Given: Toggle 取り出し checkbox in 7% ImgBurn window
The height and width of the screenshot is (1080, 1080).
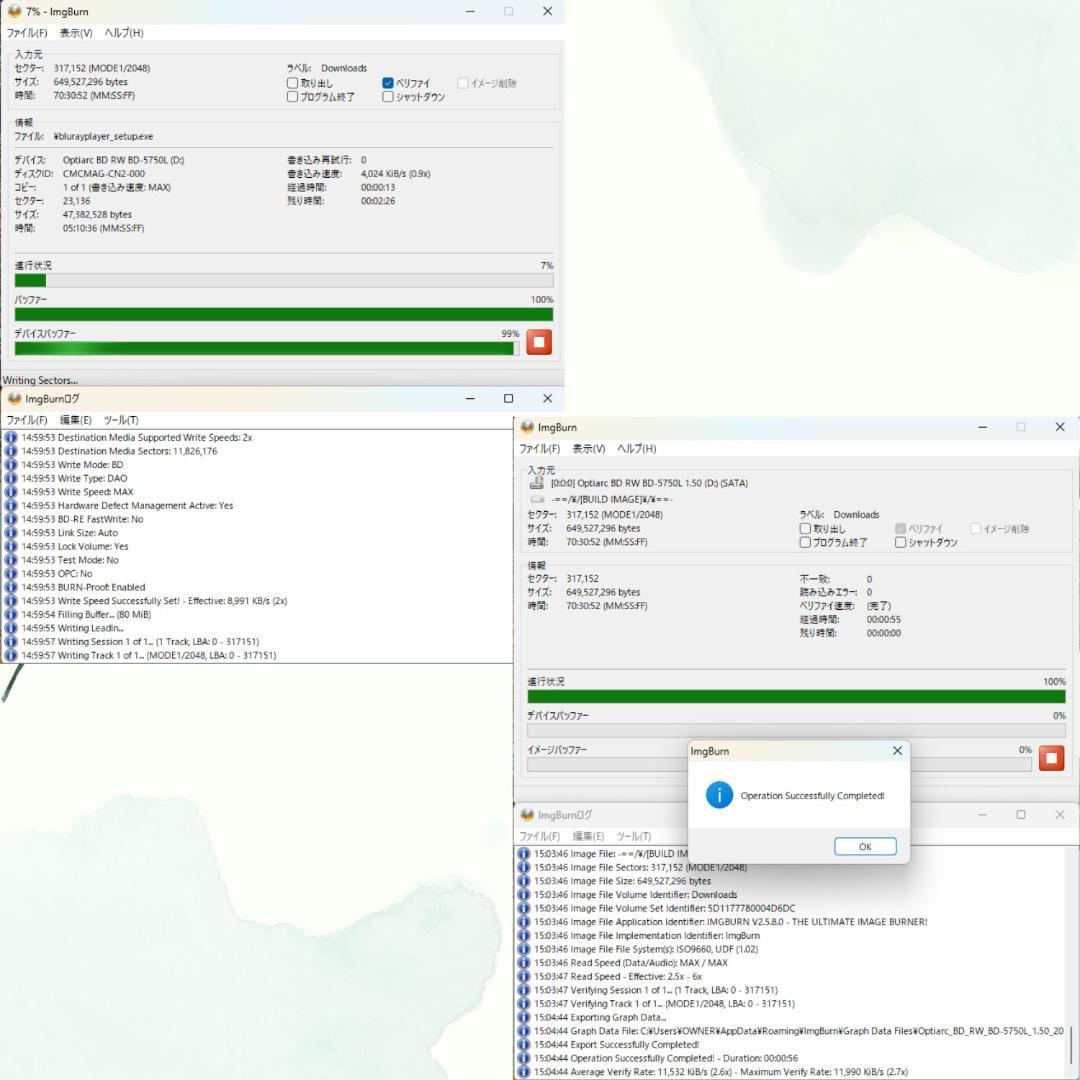Looking at the screenshot, I should (x=293, y=83).
